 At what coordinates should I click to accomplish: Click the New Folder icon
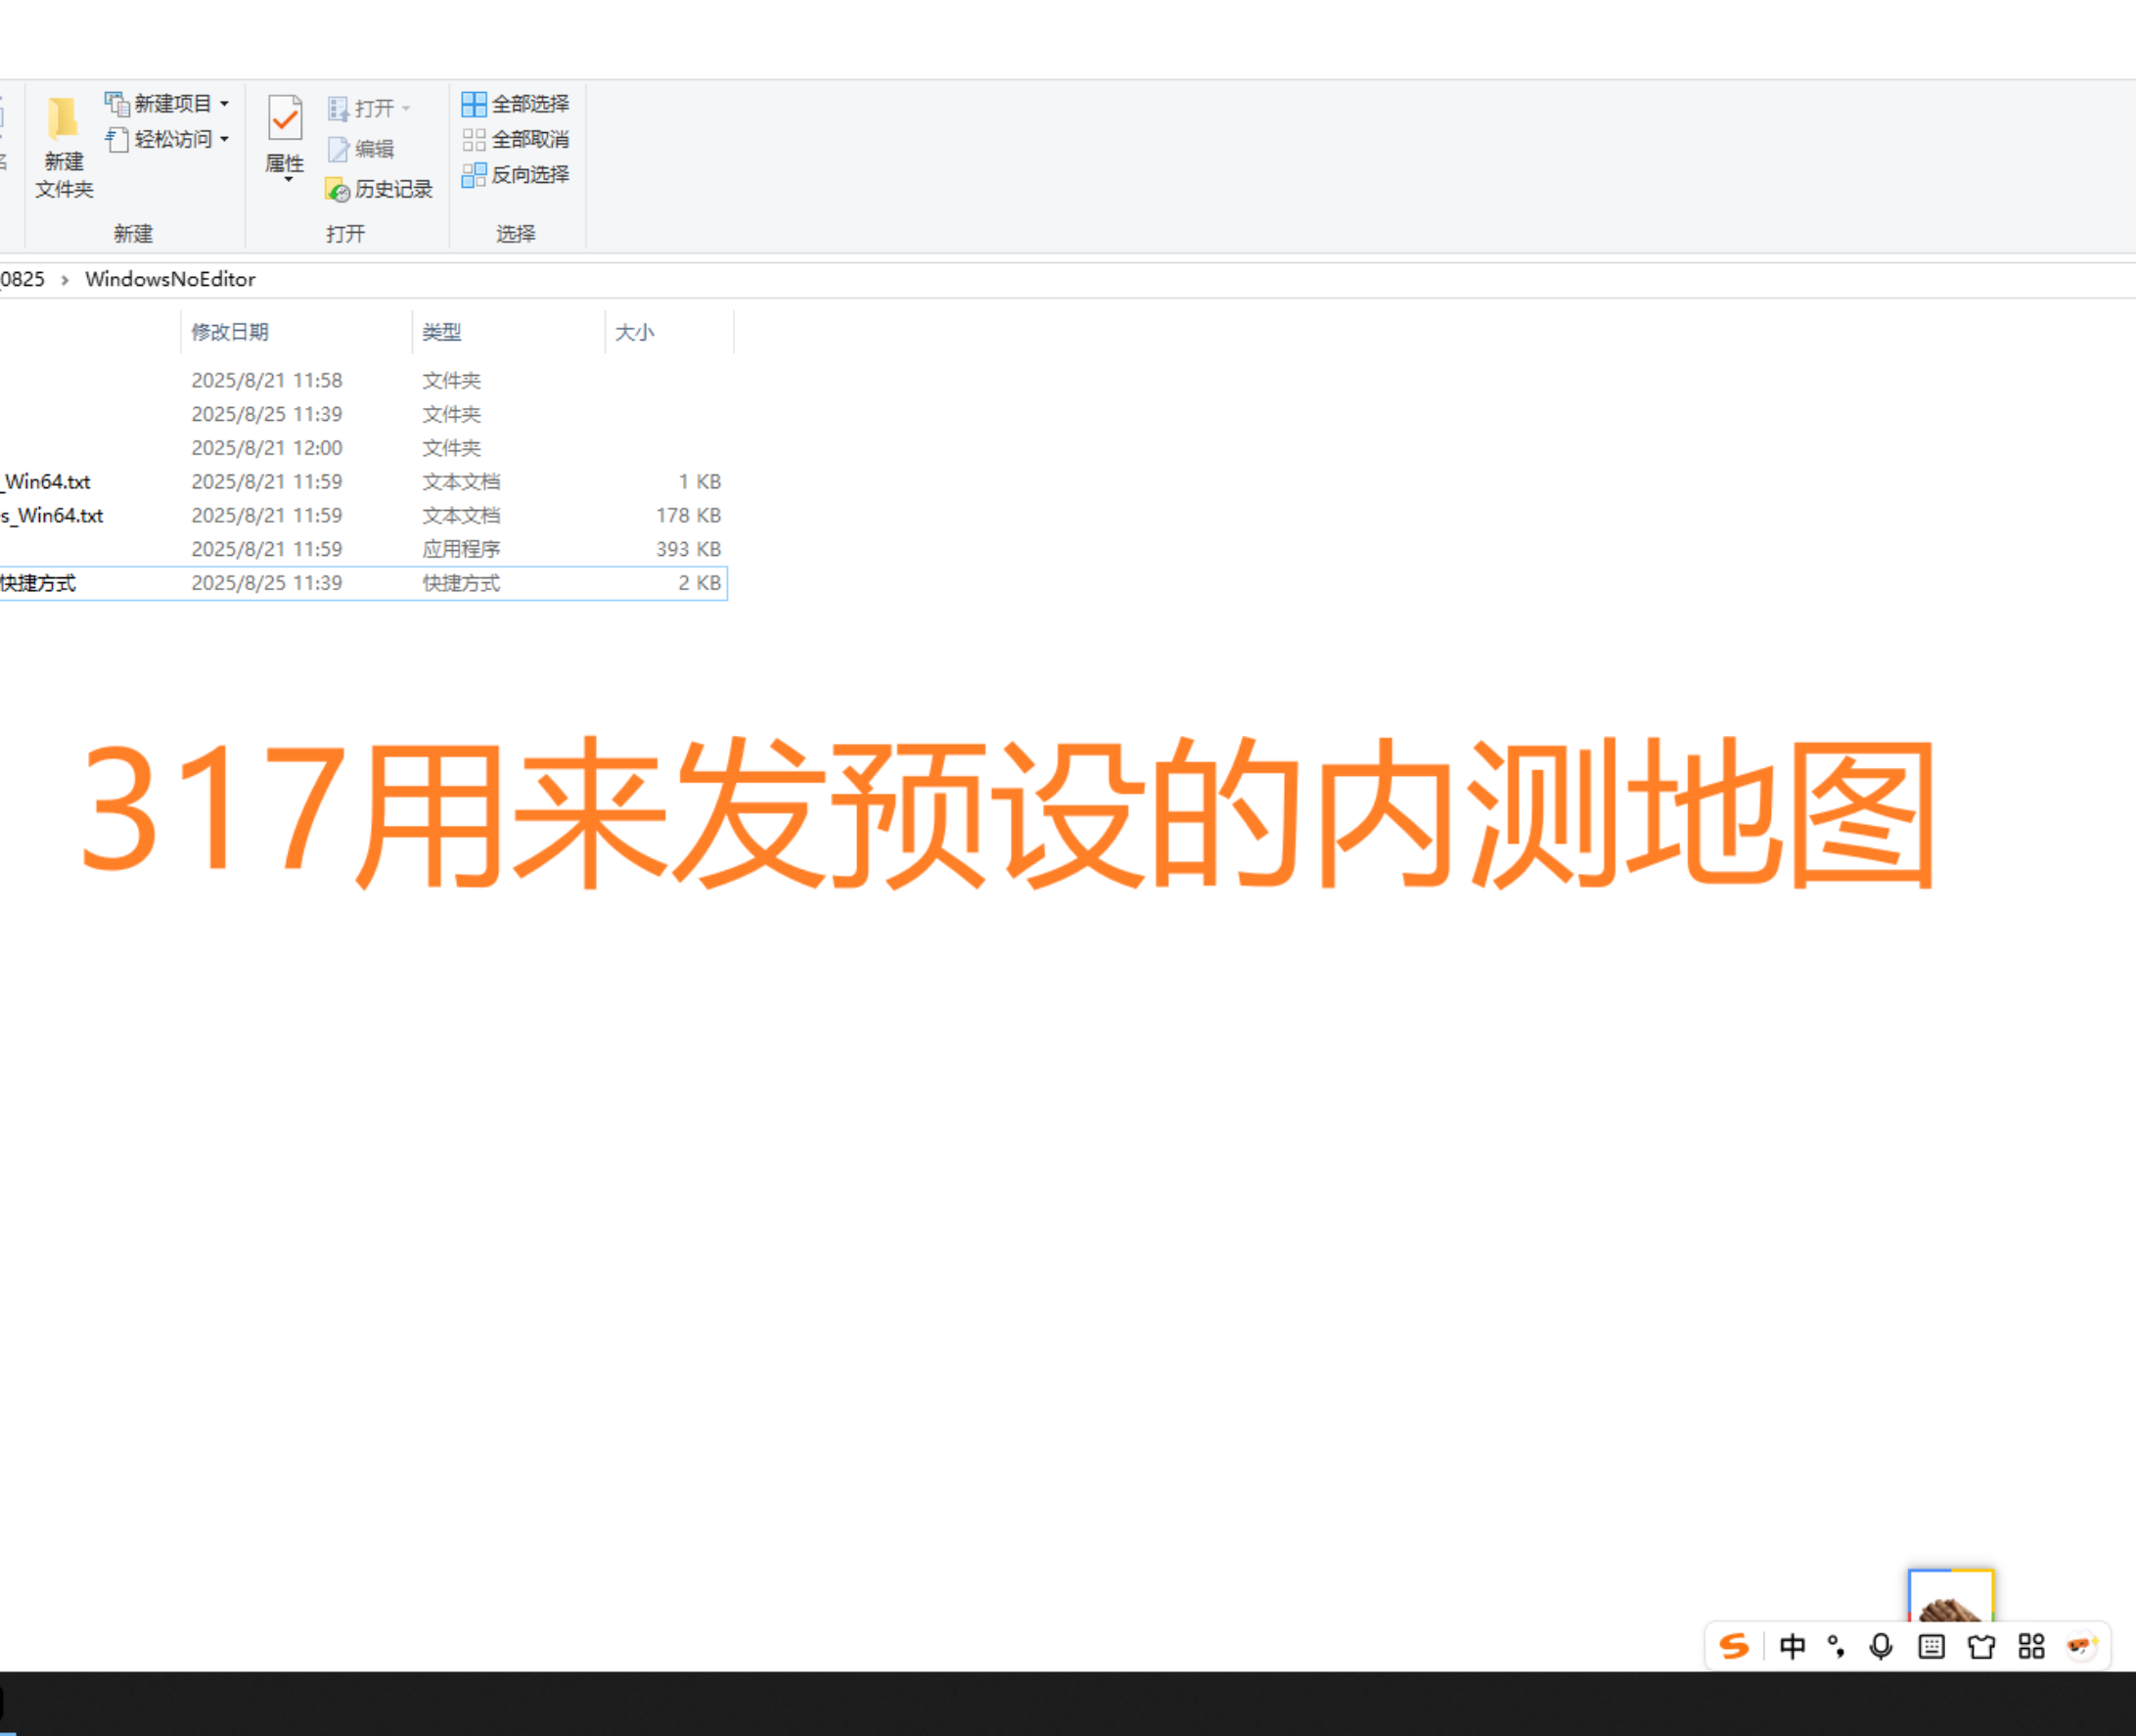coord(63,120)
